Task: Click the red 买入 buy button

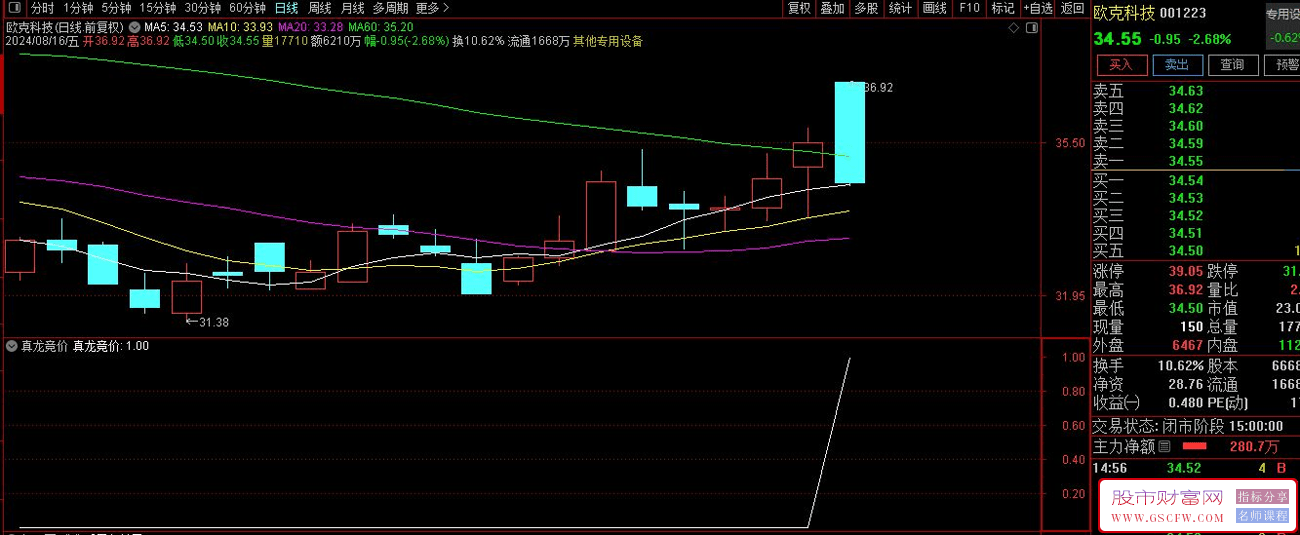Action: pos(1122,65)
